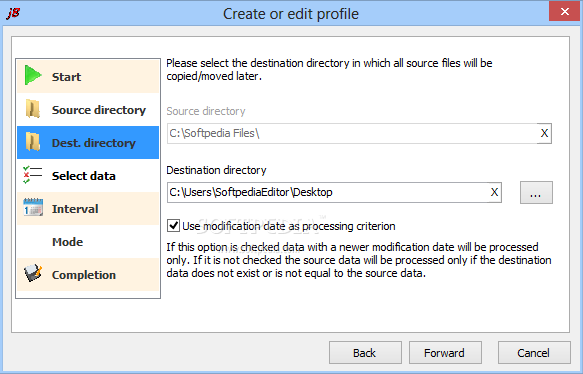Click the Back button

coord(365,352)
